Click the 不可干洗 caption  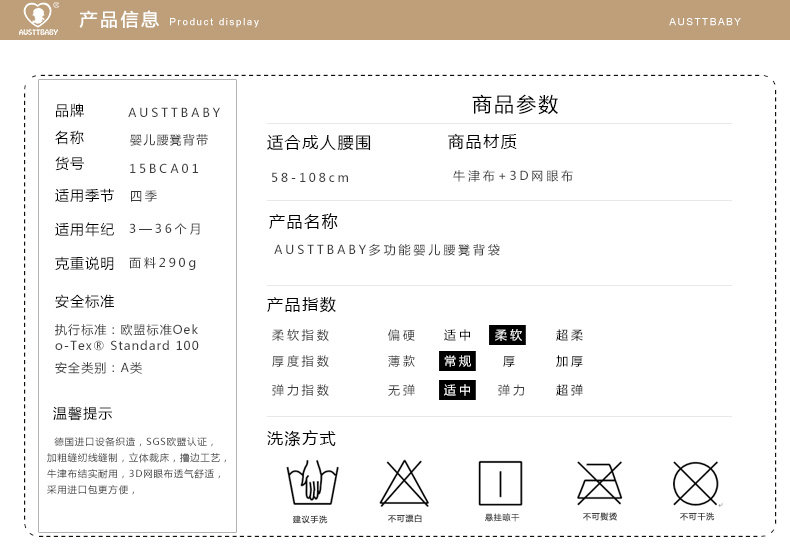697,516
